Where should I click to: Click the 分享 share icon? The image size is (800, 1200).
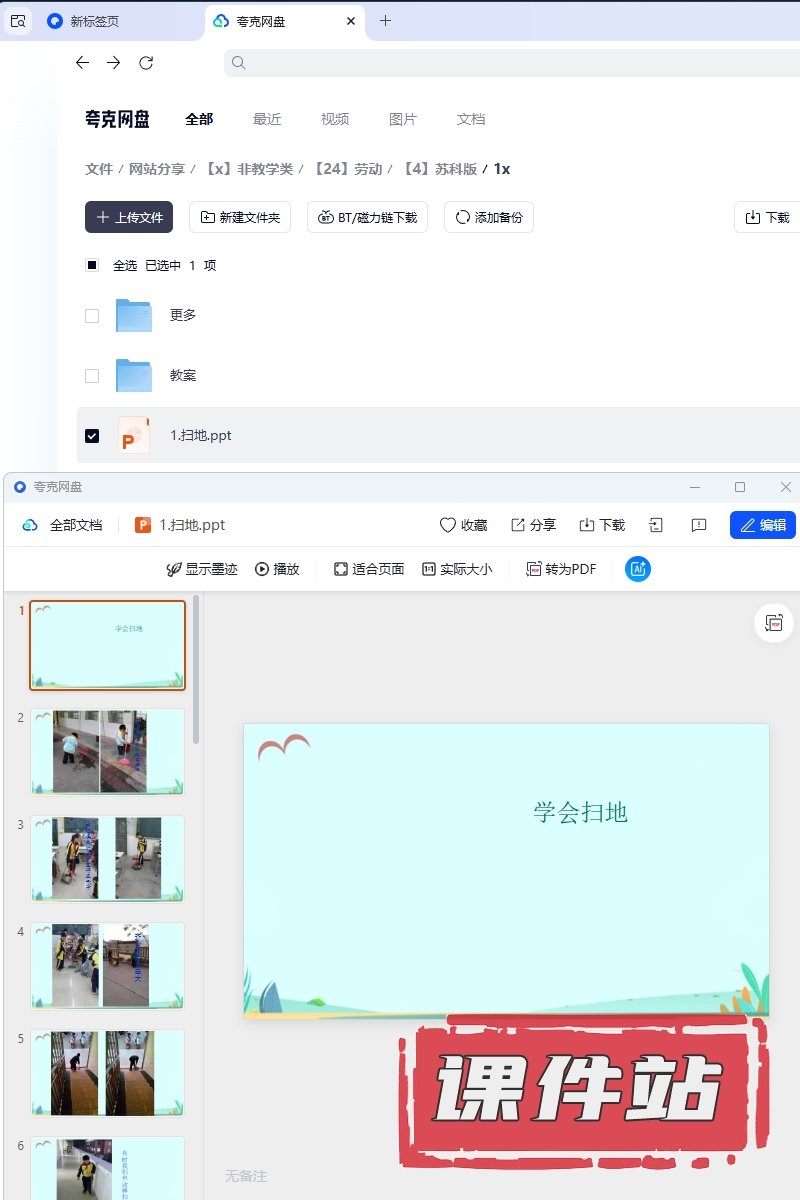(518, 525)
